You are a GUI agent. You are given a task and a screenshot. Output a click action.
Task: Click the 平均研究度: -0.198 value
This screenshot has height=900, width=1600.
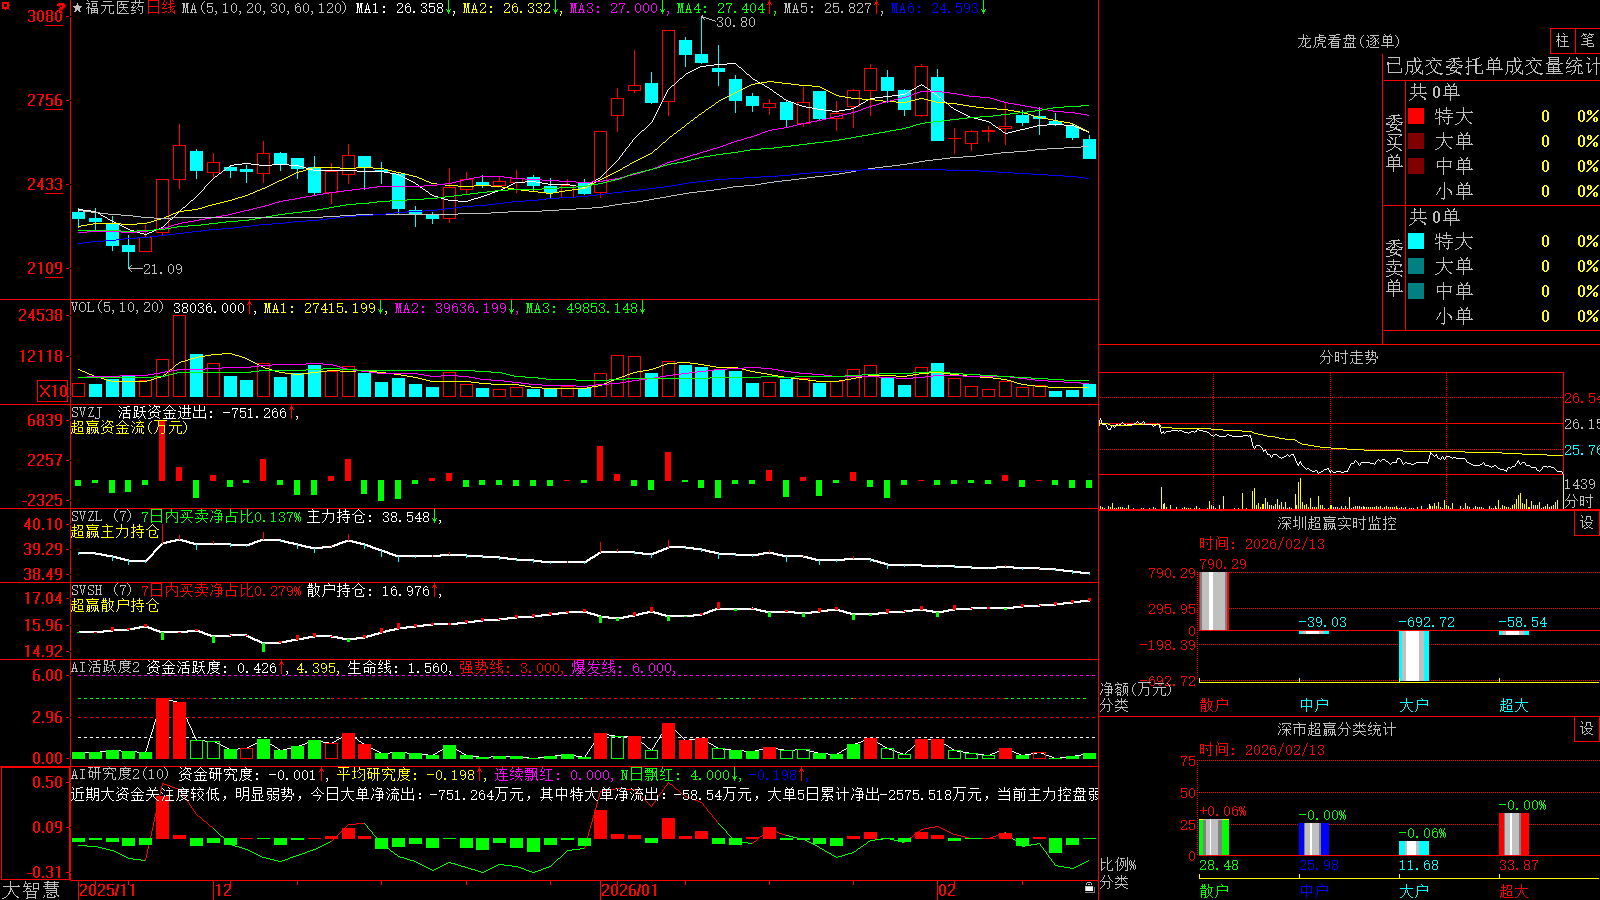pyautogui.click(x=410, y=774)
